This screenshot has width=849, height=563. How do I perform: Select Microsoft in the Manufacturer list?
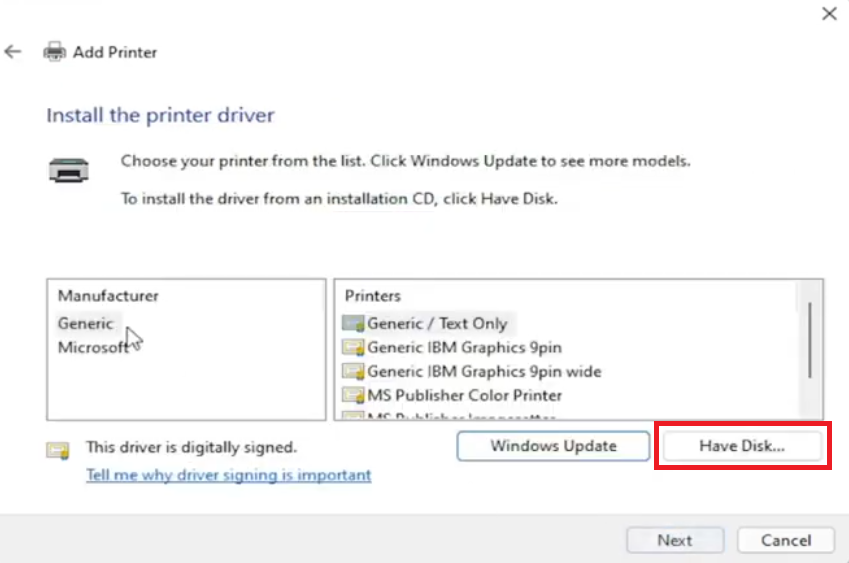click(x=93, y=347)
